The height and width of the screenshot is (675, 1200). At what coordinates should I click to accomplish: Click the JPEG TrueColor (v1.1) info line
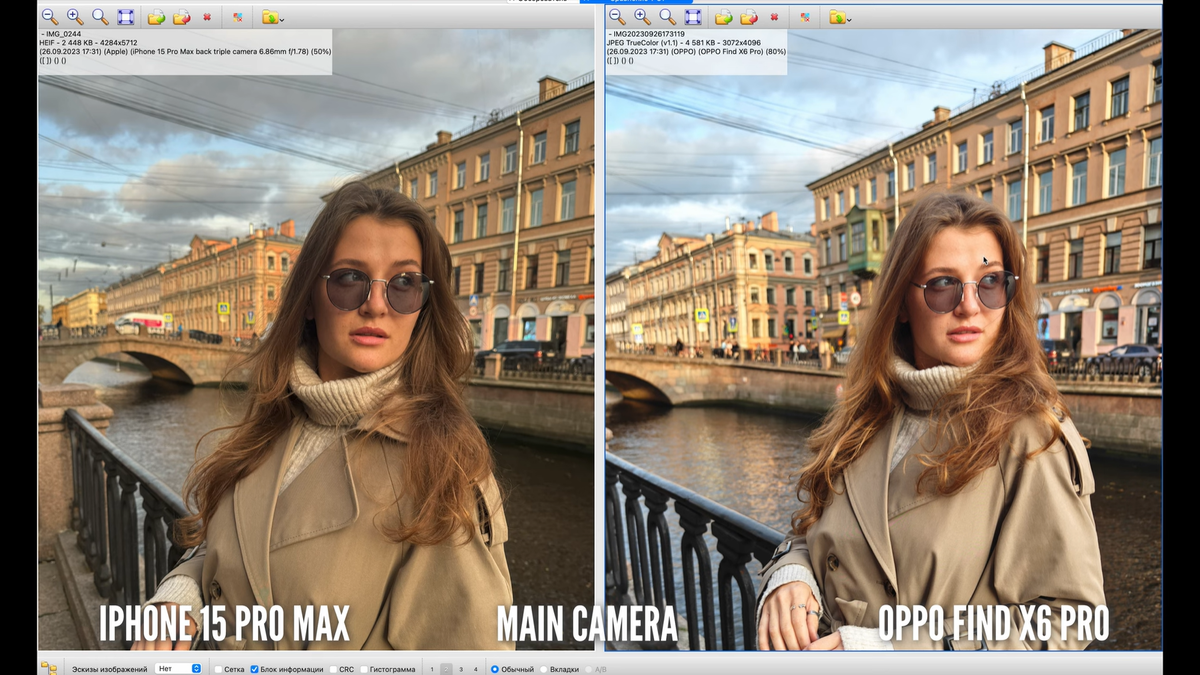click(x=684, y=42)
